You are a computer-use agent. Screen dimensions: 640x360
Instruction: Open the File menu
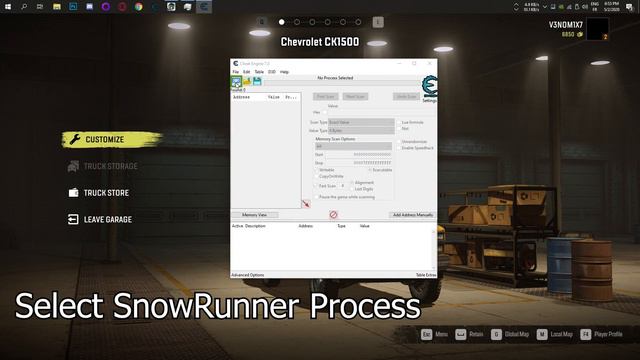coord(236,72)
